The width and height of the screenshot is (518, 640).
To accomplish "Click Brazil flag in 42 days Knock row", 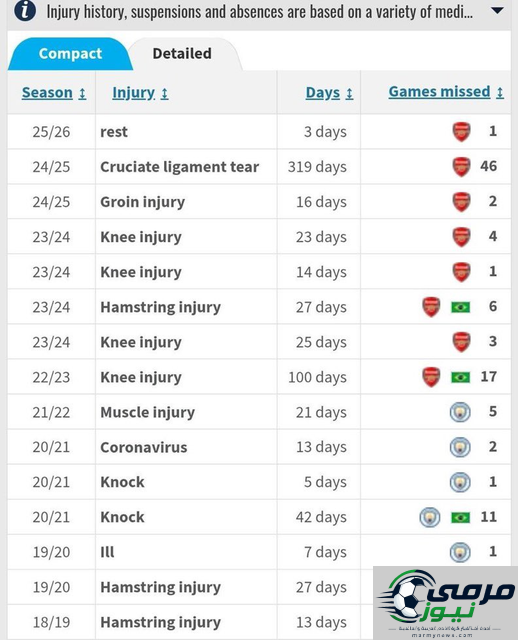I will tap(460, 518).
